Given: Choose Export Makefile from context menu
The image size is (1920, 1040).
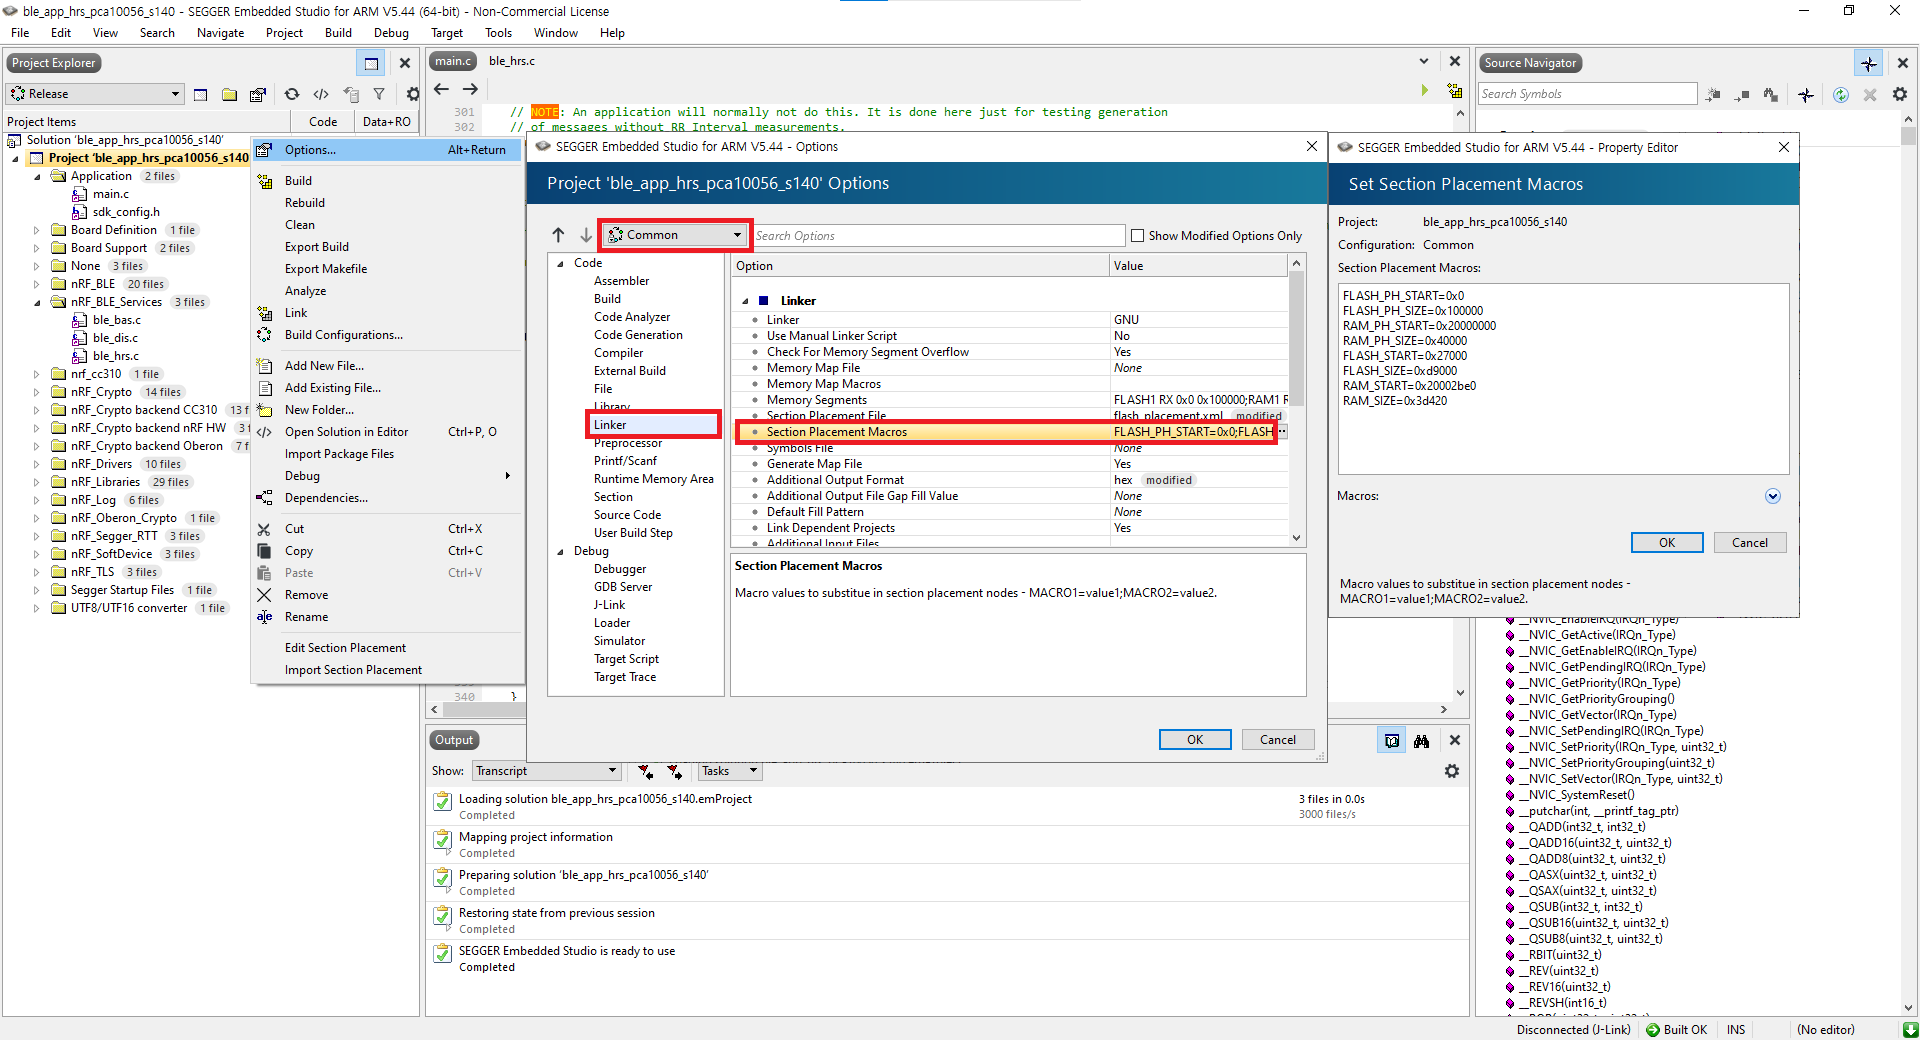Looking at the screenshot, I should pyautogui.click(x=326, y=269).
